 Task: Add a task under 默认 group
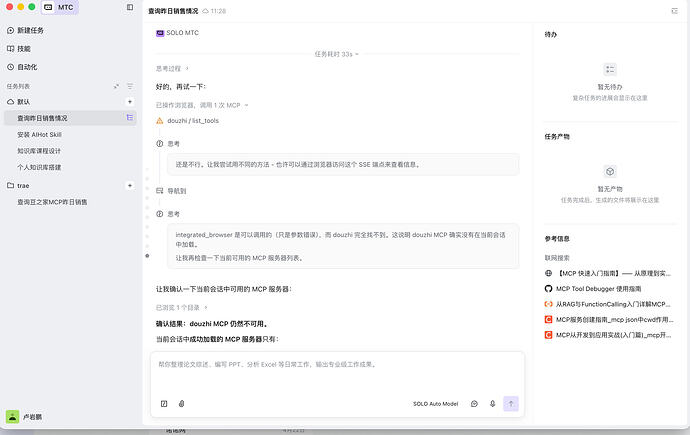tap(130, 102)
